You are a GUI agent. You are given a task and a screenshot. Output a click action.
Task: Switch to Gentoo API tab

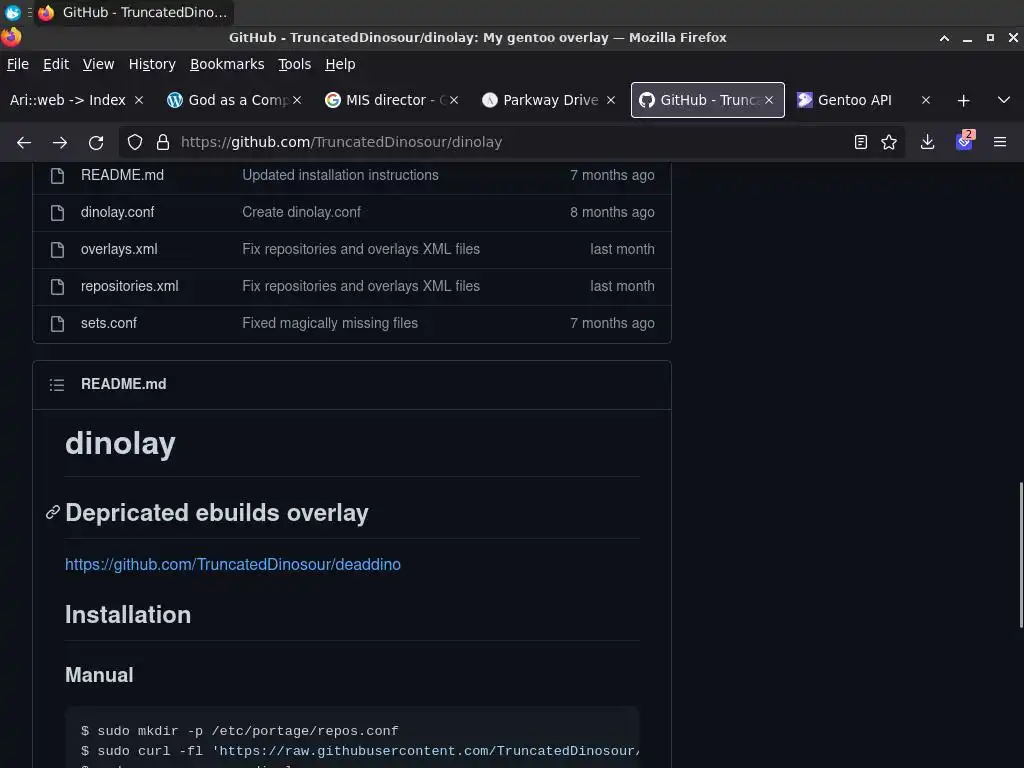click(854, 100)
